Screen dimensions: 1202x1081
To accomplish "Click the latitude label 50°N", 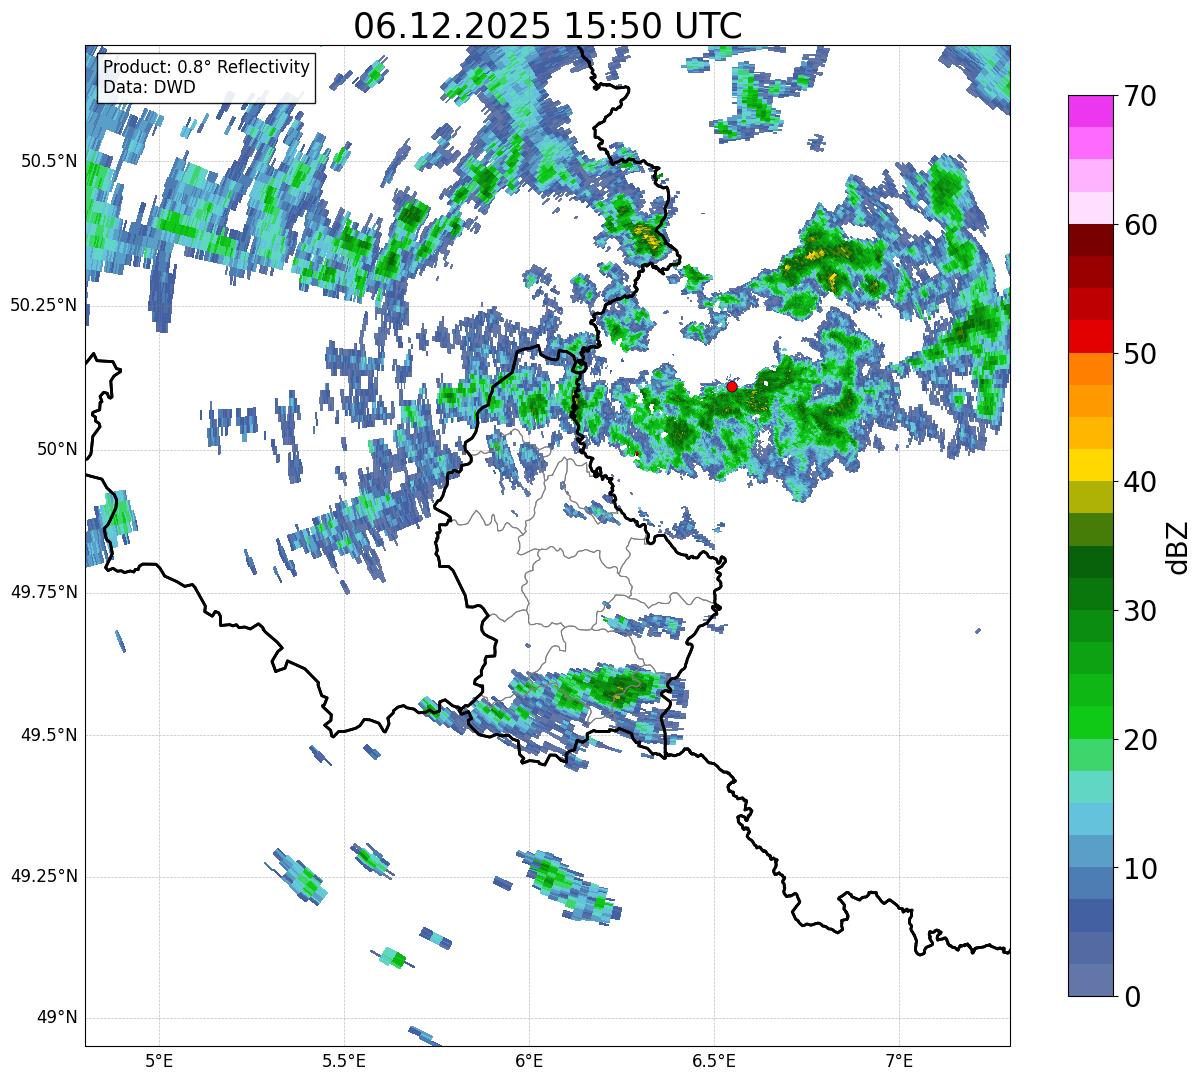I will click(x=57, y=449).
